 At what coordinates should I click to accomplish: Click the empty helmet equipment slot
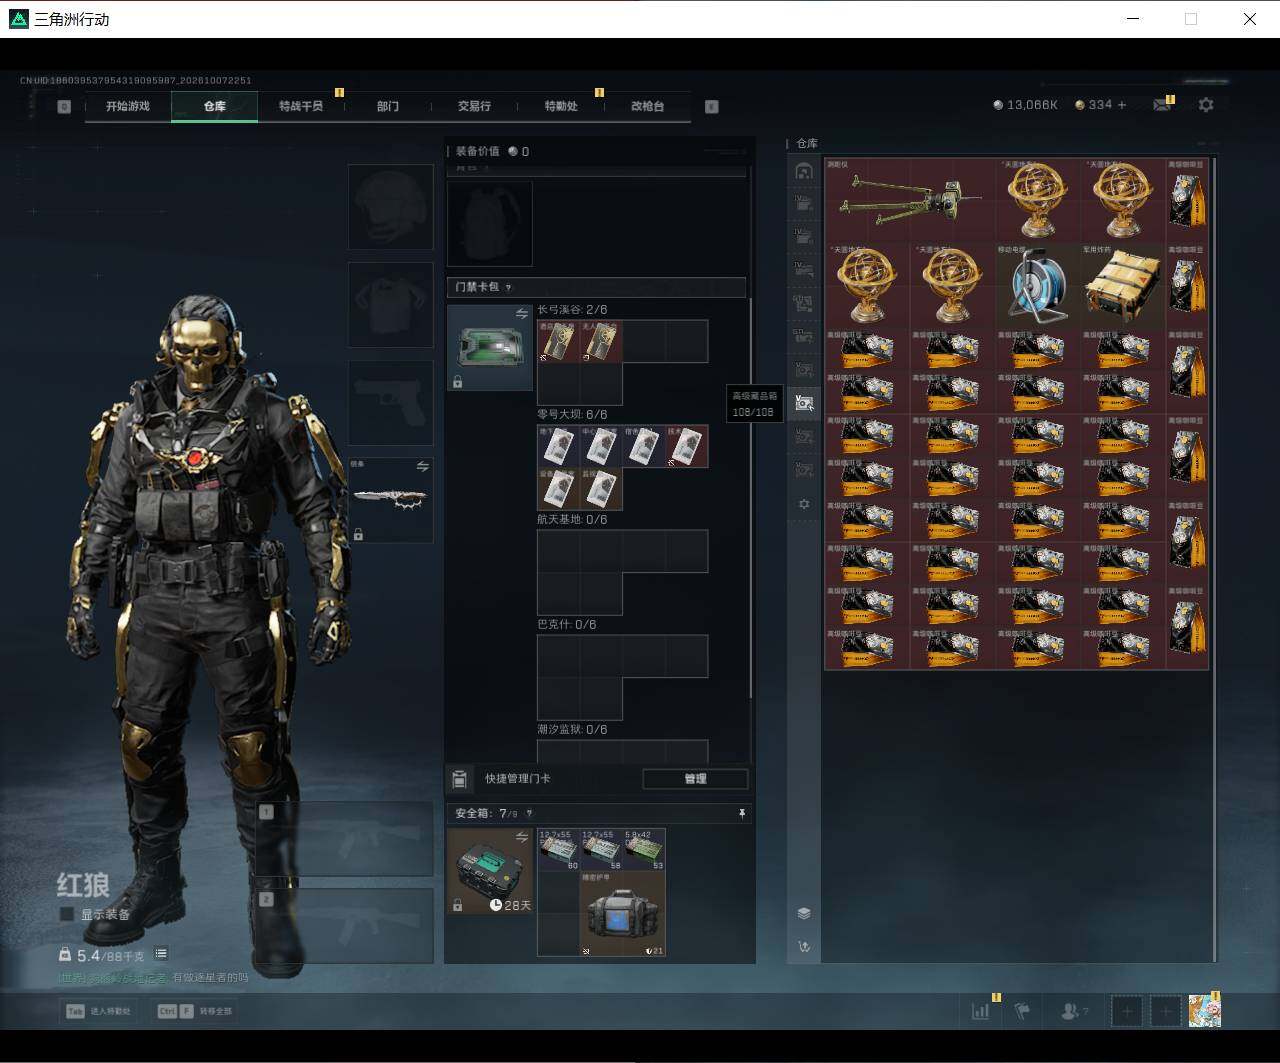(x=391, y=207)
